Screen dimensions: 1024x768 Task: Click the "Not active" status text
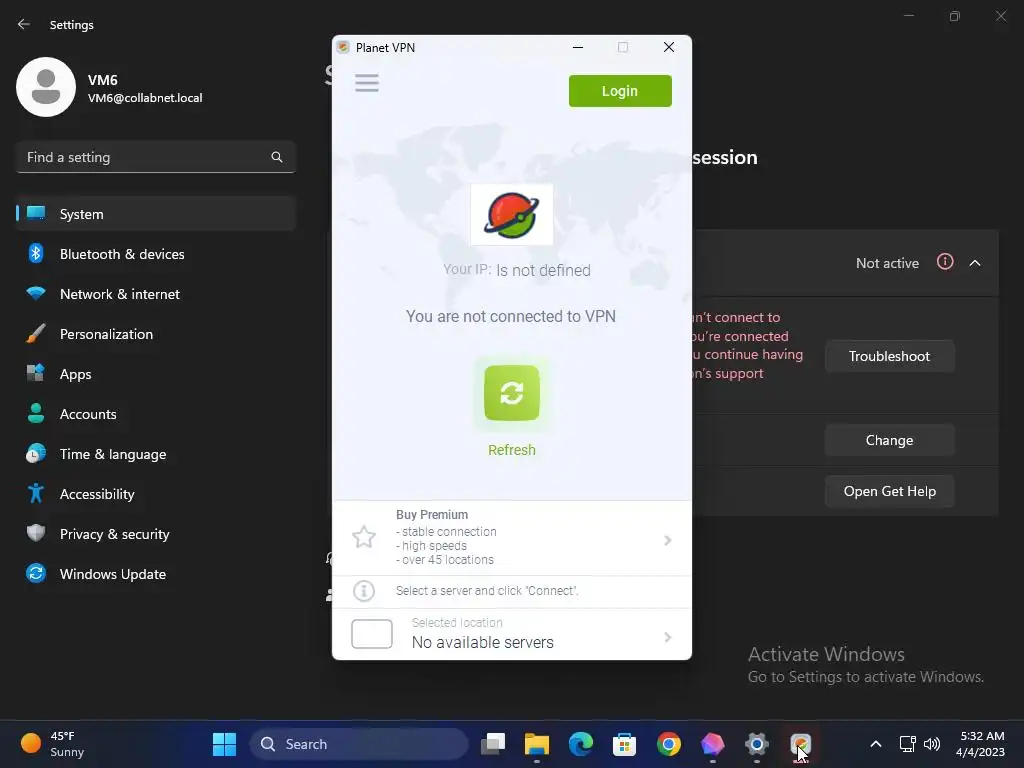click(x=887, y=263)
